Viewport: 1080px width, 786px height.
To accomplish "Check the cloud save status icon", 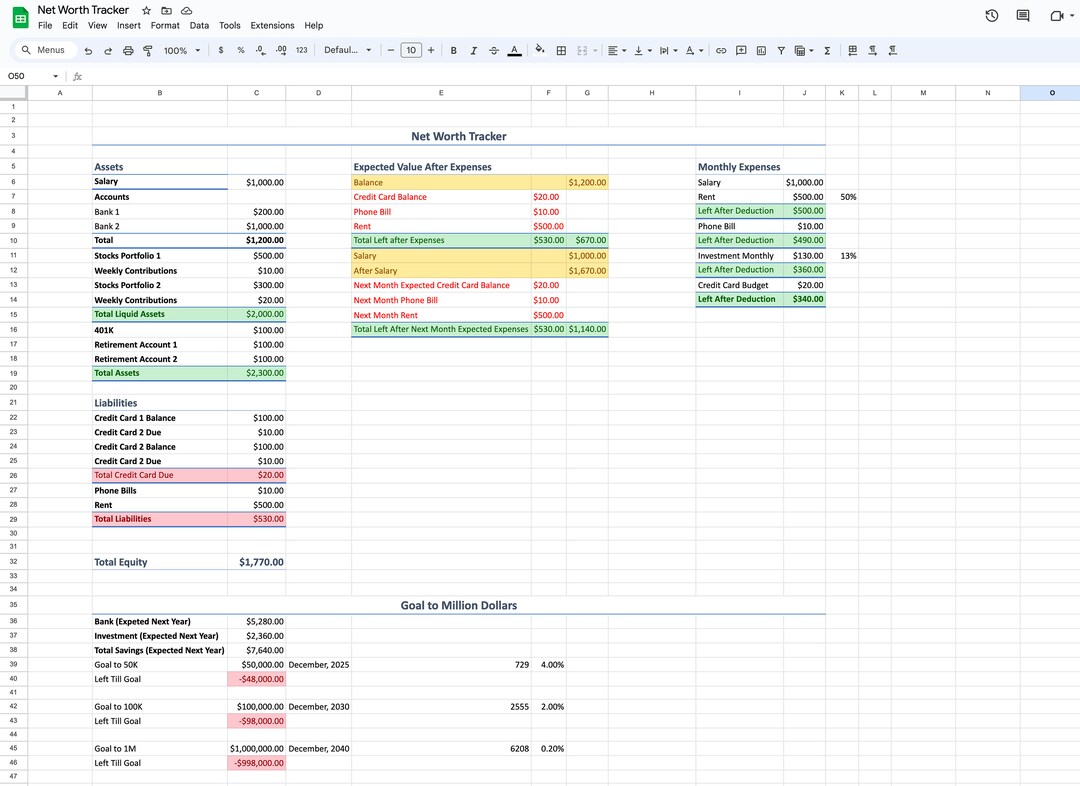I will pos(186,10).
